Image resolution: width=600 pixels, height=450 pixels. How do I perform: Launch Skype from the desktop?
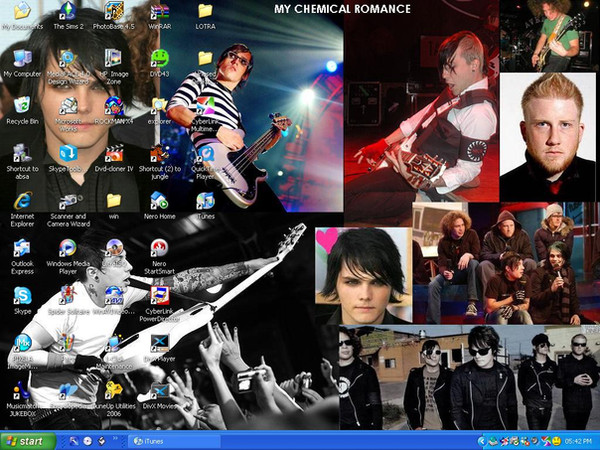[x=22, y=295]
